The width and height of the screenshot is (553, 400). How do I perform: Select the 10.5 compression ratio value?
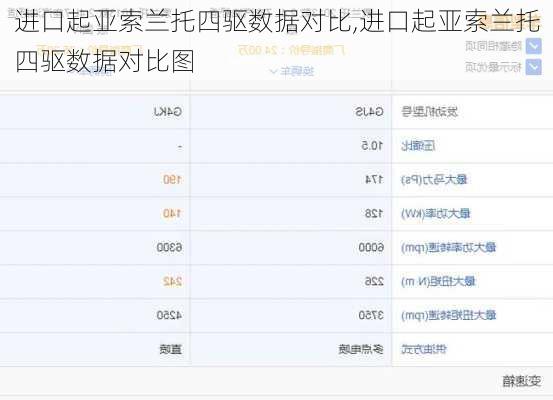372,145
